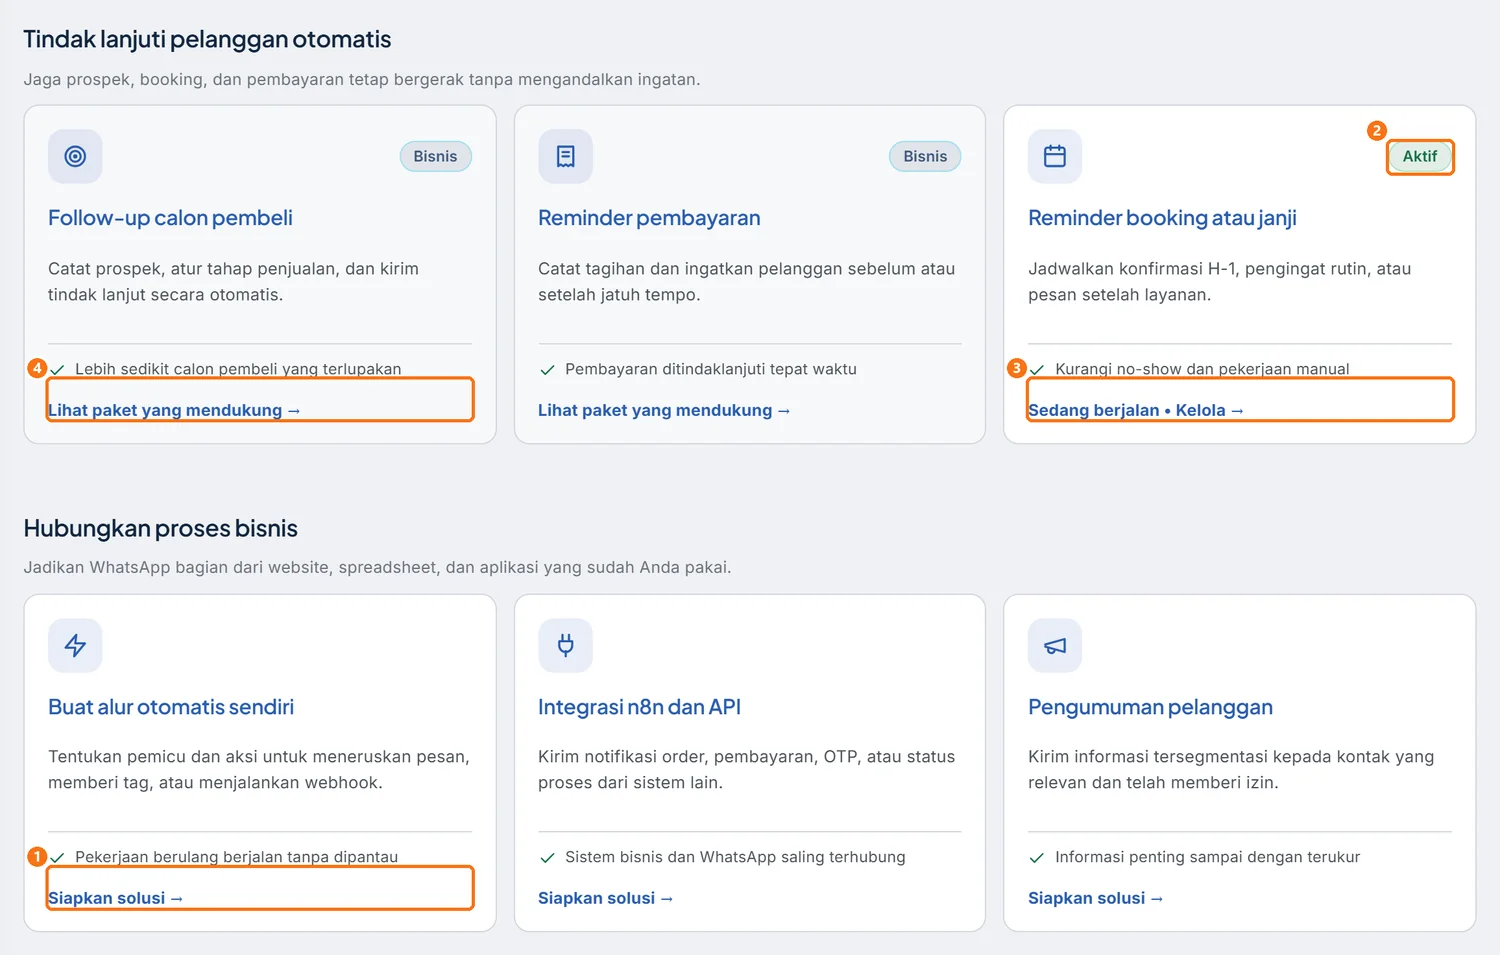Image resolution: width=1500 pixels, height=955 pixels.
Task: Click text 'Lebih sedikit calon pembeli yang terlupakan'
Action: coord(238,369)
